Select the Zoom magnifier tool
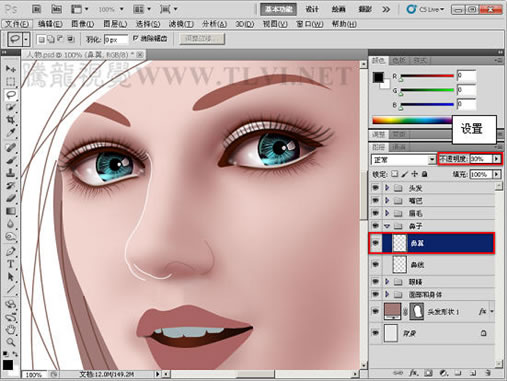507x381 pixels. [x=11, y=342]
